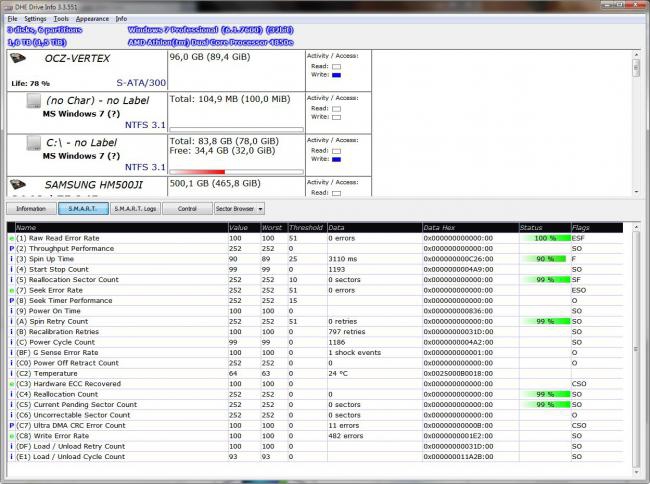The image size is (650, 484).
Task: Click the P icon beside Throughput Performance
Action: click(11, 248)
